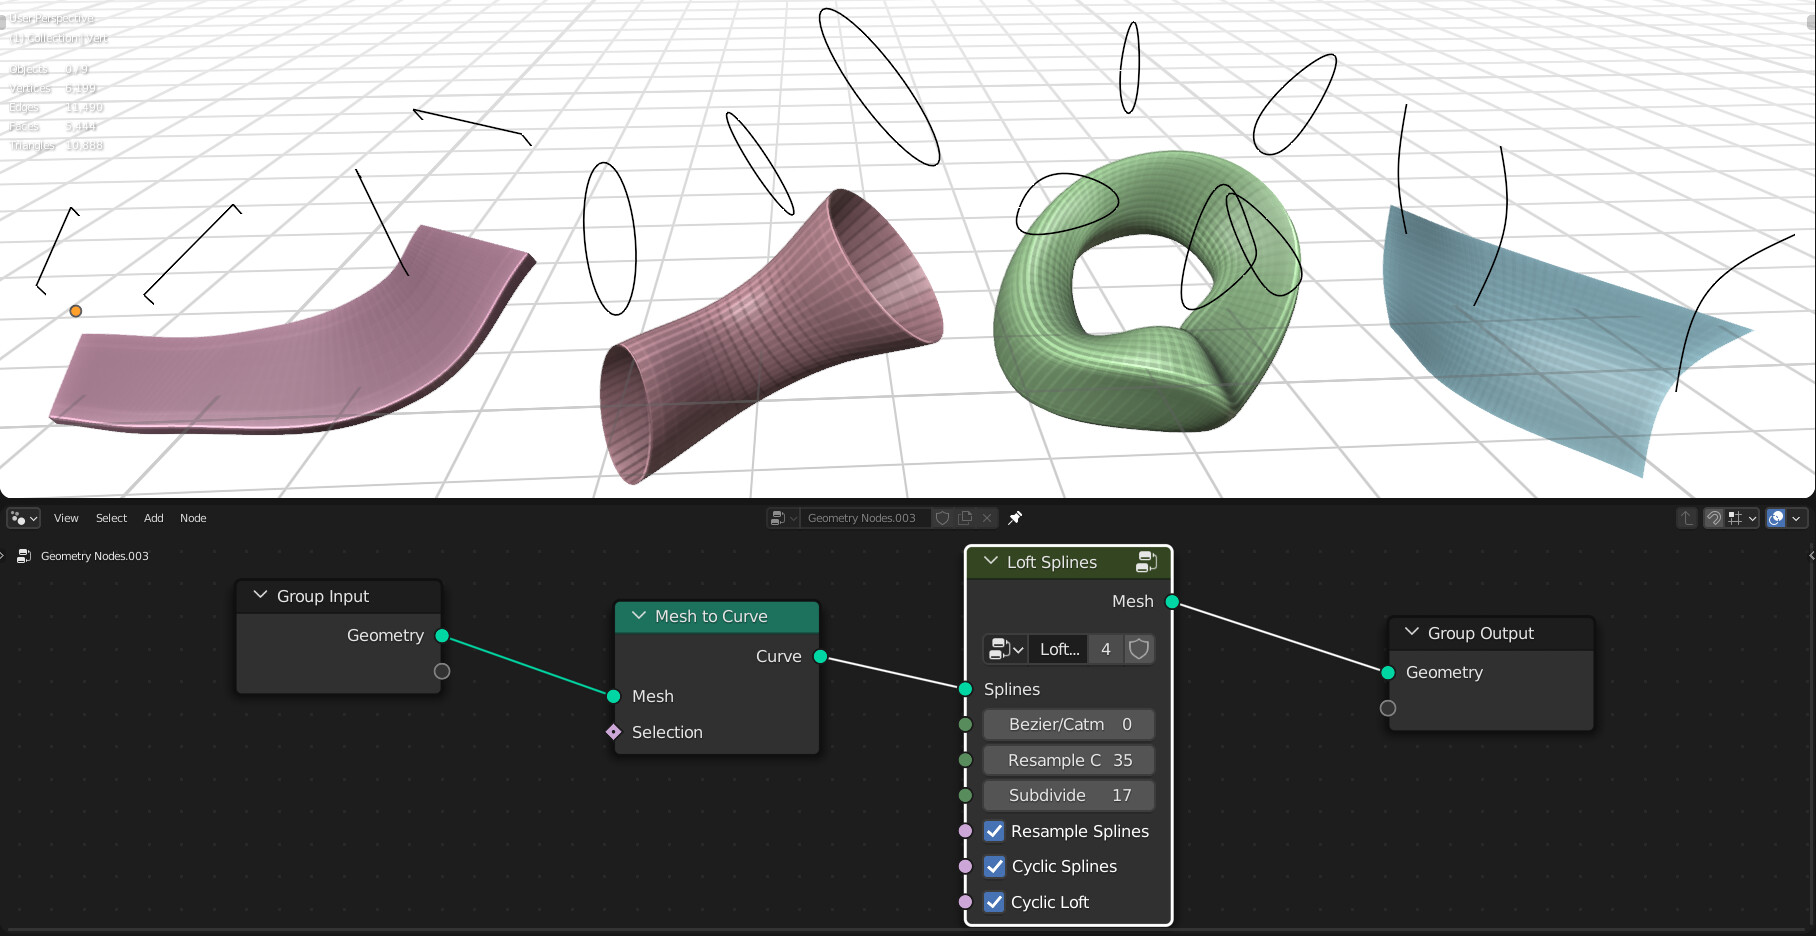The width and height of the screenshot is (1816, 936).
Task: Pin the current node group
Action: (x=1015, y=518)
